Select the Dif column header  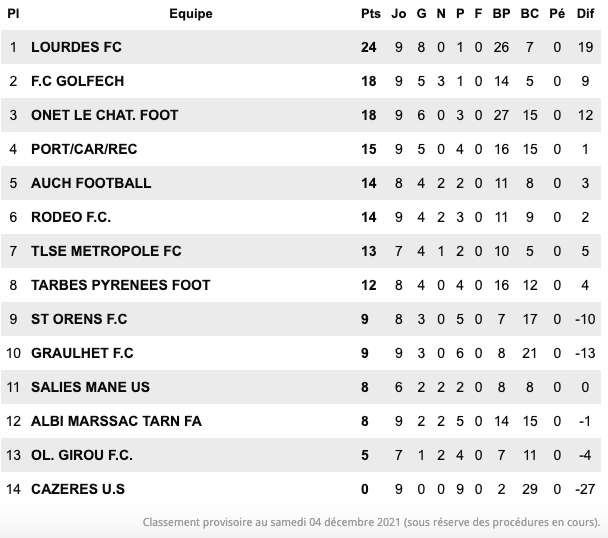tap(587, 14)
